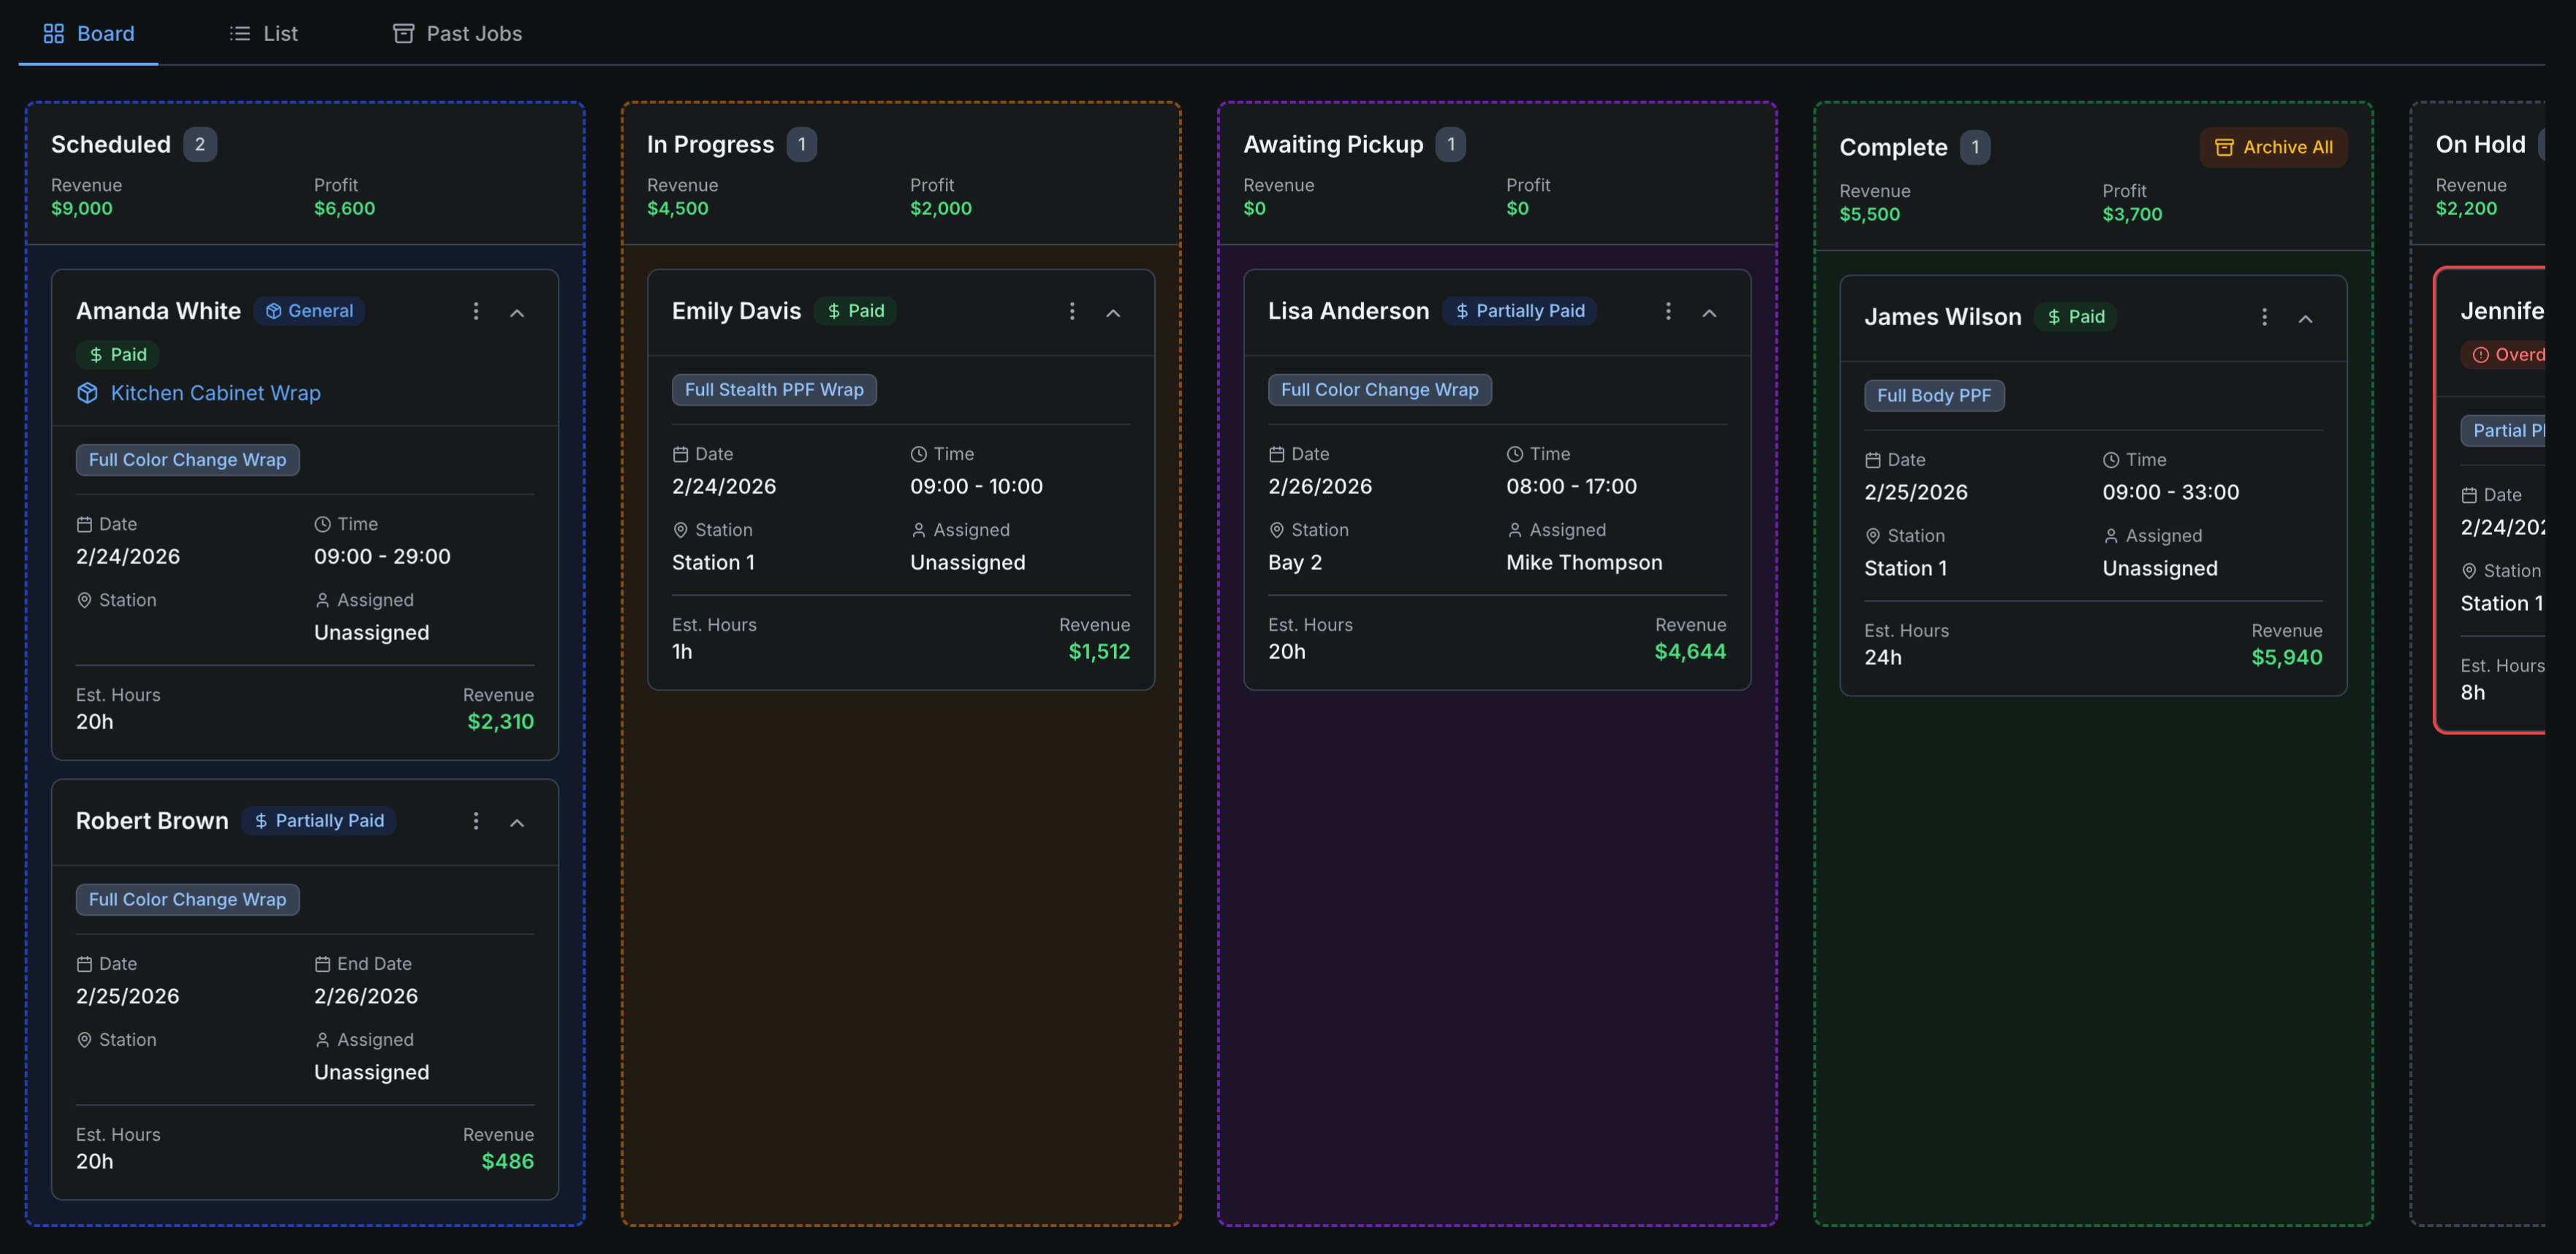The width and height of the screenshot is (2576, 1254).
Task: Click the Partially Paid badge on Lisa Anderson
Action: point(1519,311)
